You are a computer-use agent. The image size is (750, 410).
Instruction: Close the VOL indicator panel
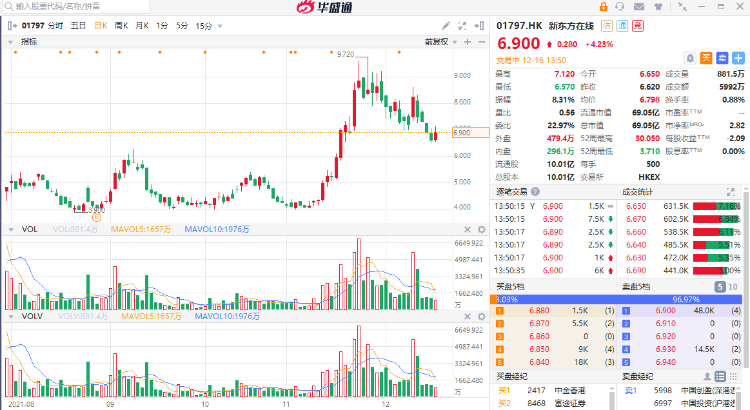[x=467, y=230]
